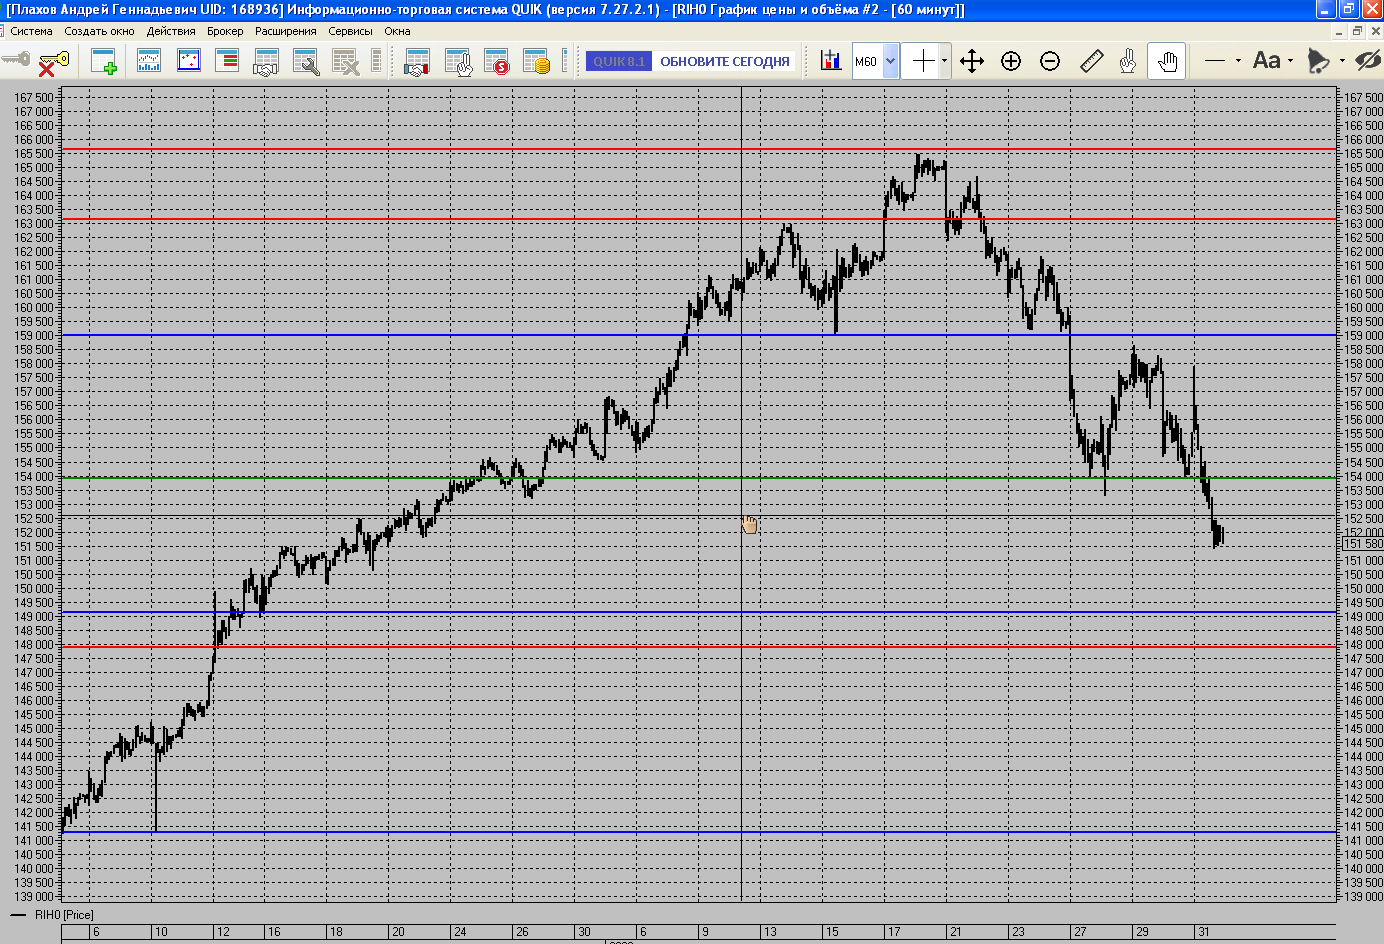Open the Окна menu
The image size is (1384, 944).
pyautogui.click(x=397, y=31)
